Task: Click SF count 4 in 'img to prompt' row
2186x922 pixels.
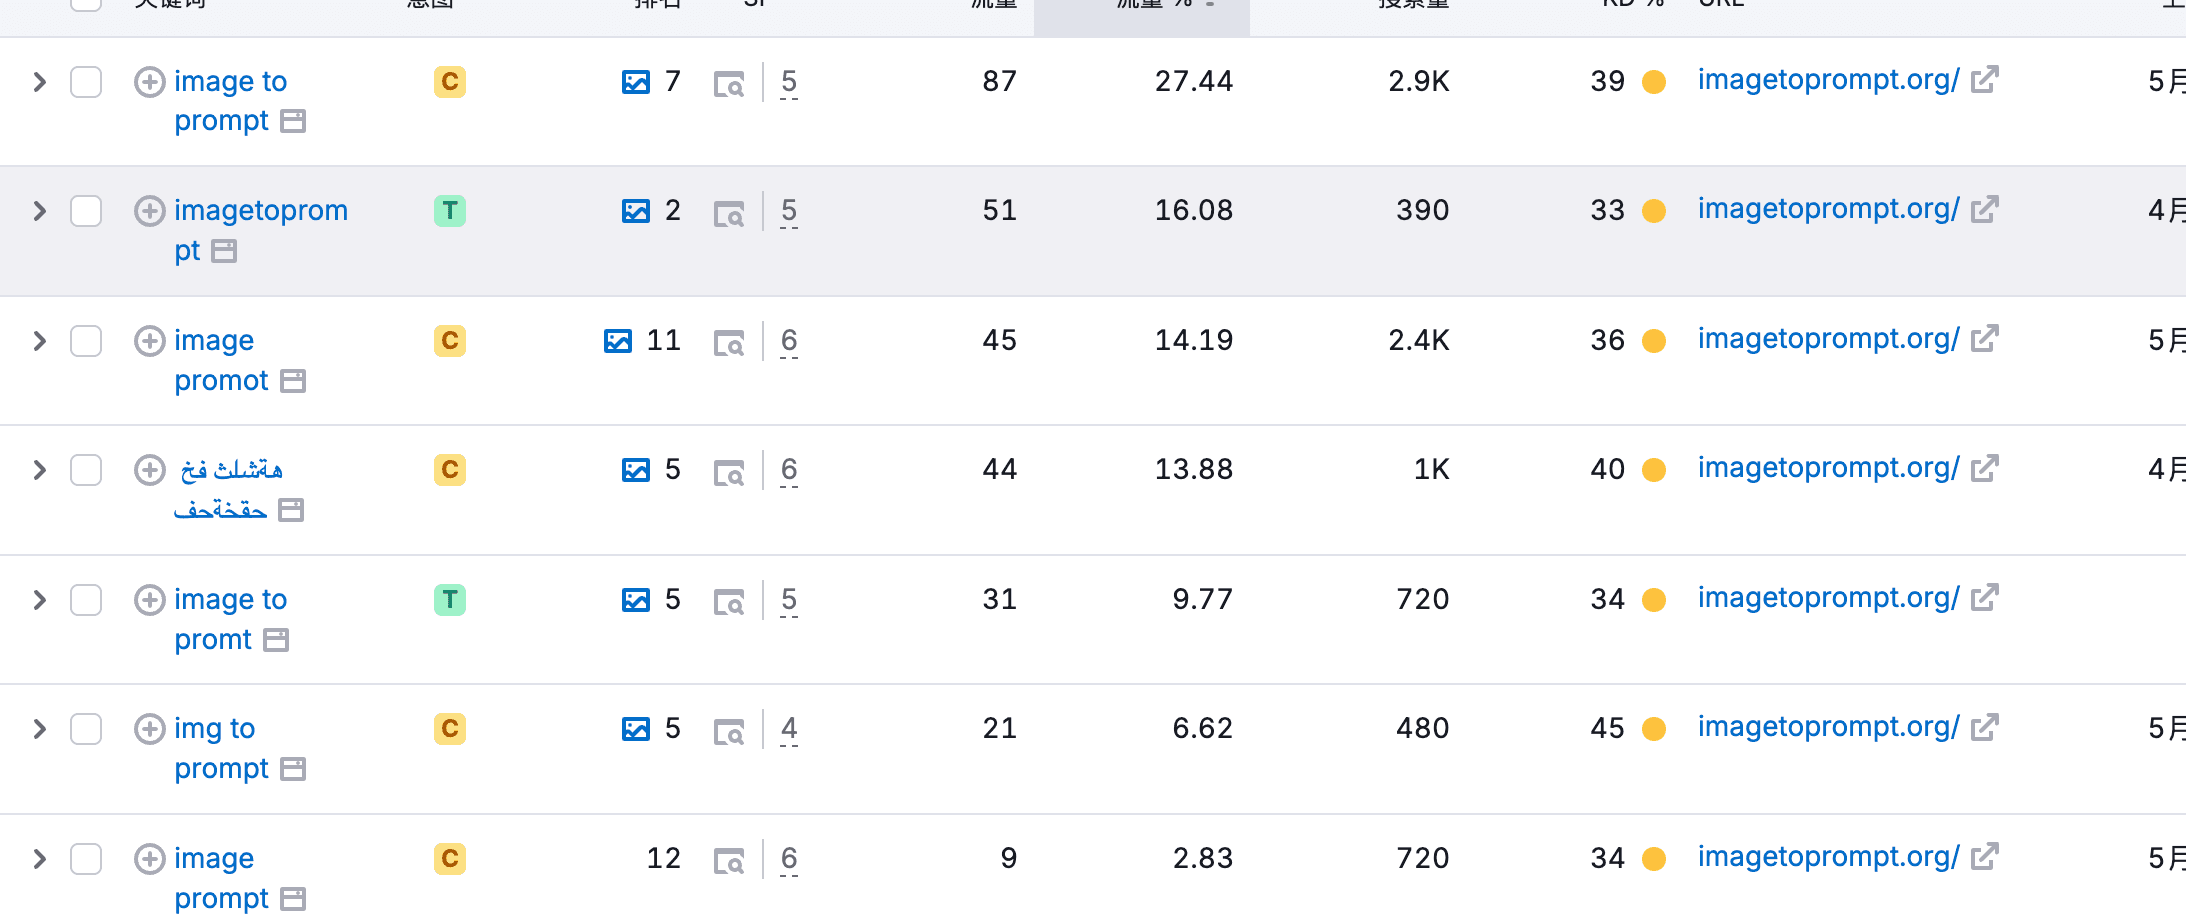Action: pyautogui.click(x=789, y=729)
